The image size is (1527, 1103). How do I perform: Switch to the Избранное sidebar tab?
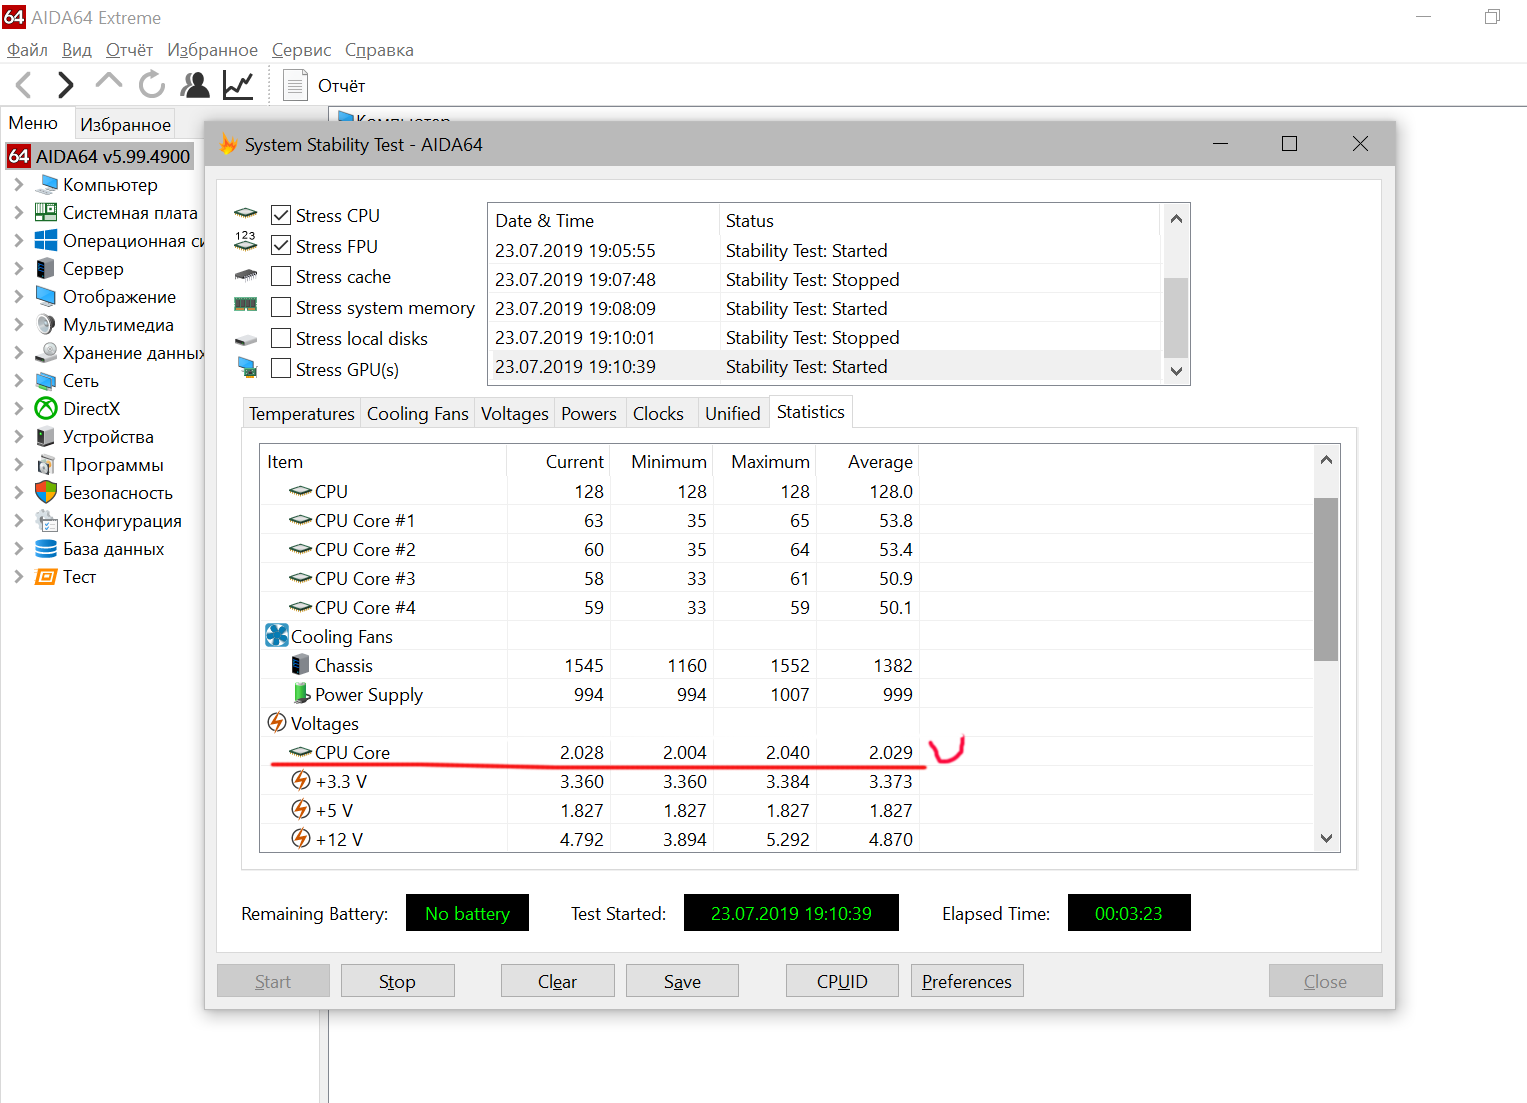tap(126, 124)
